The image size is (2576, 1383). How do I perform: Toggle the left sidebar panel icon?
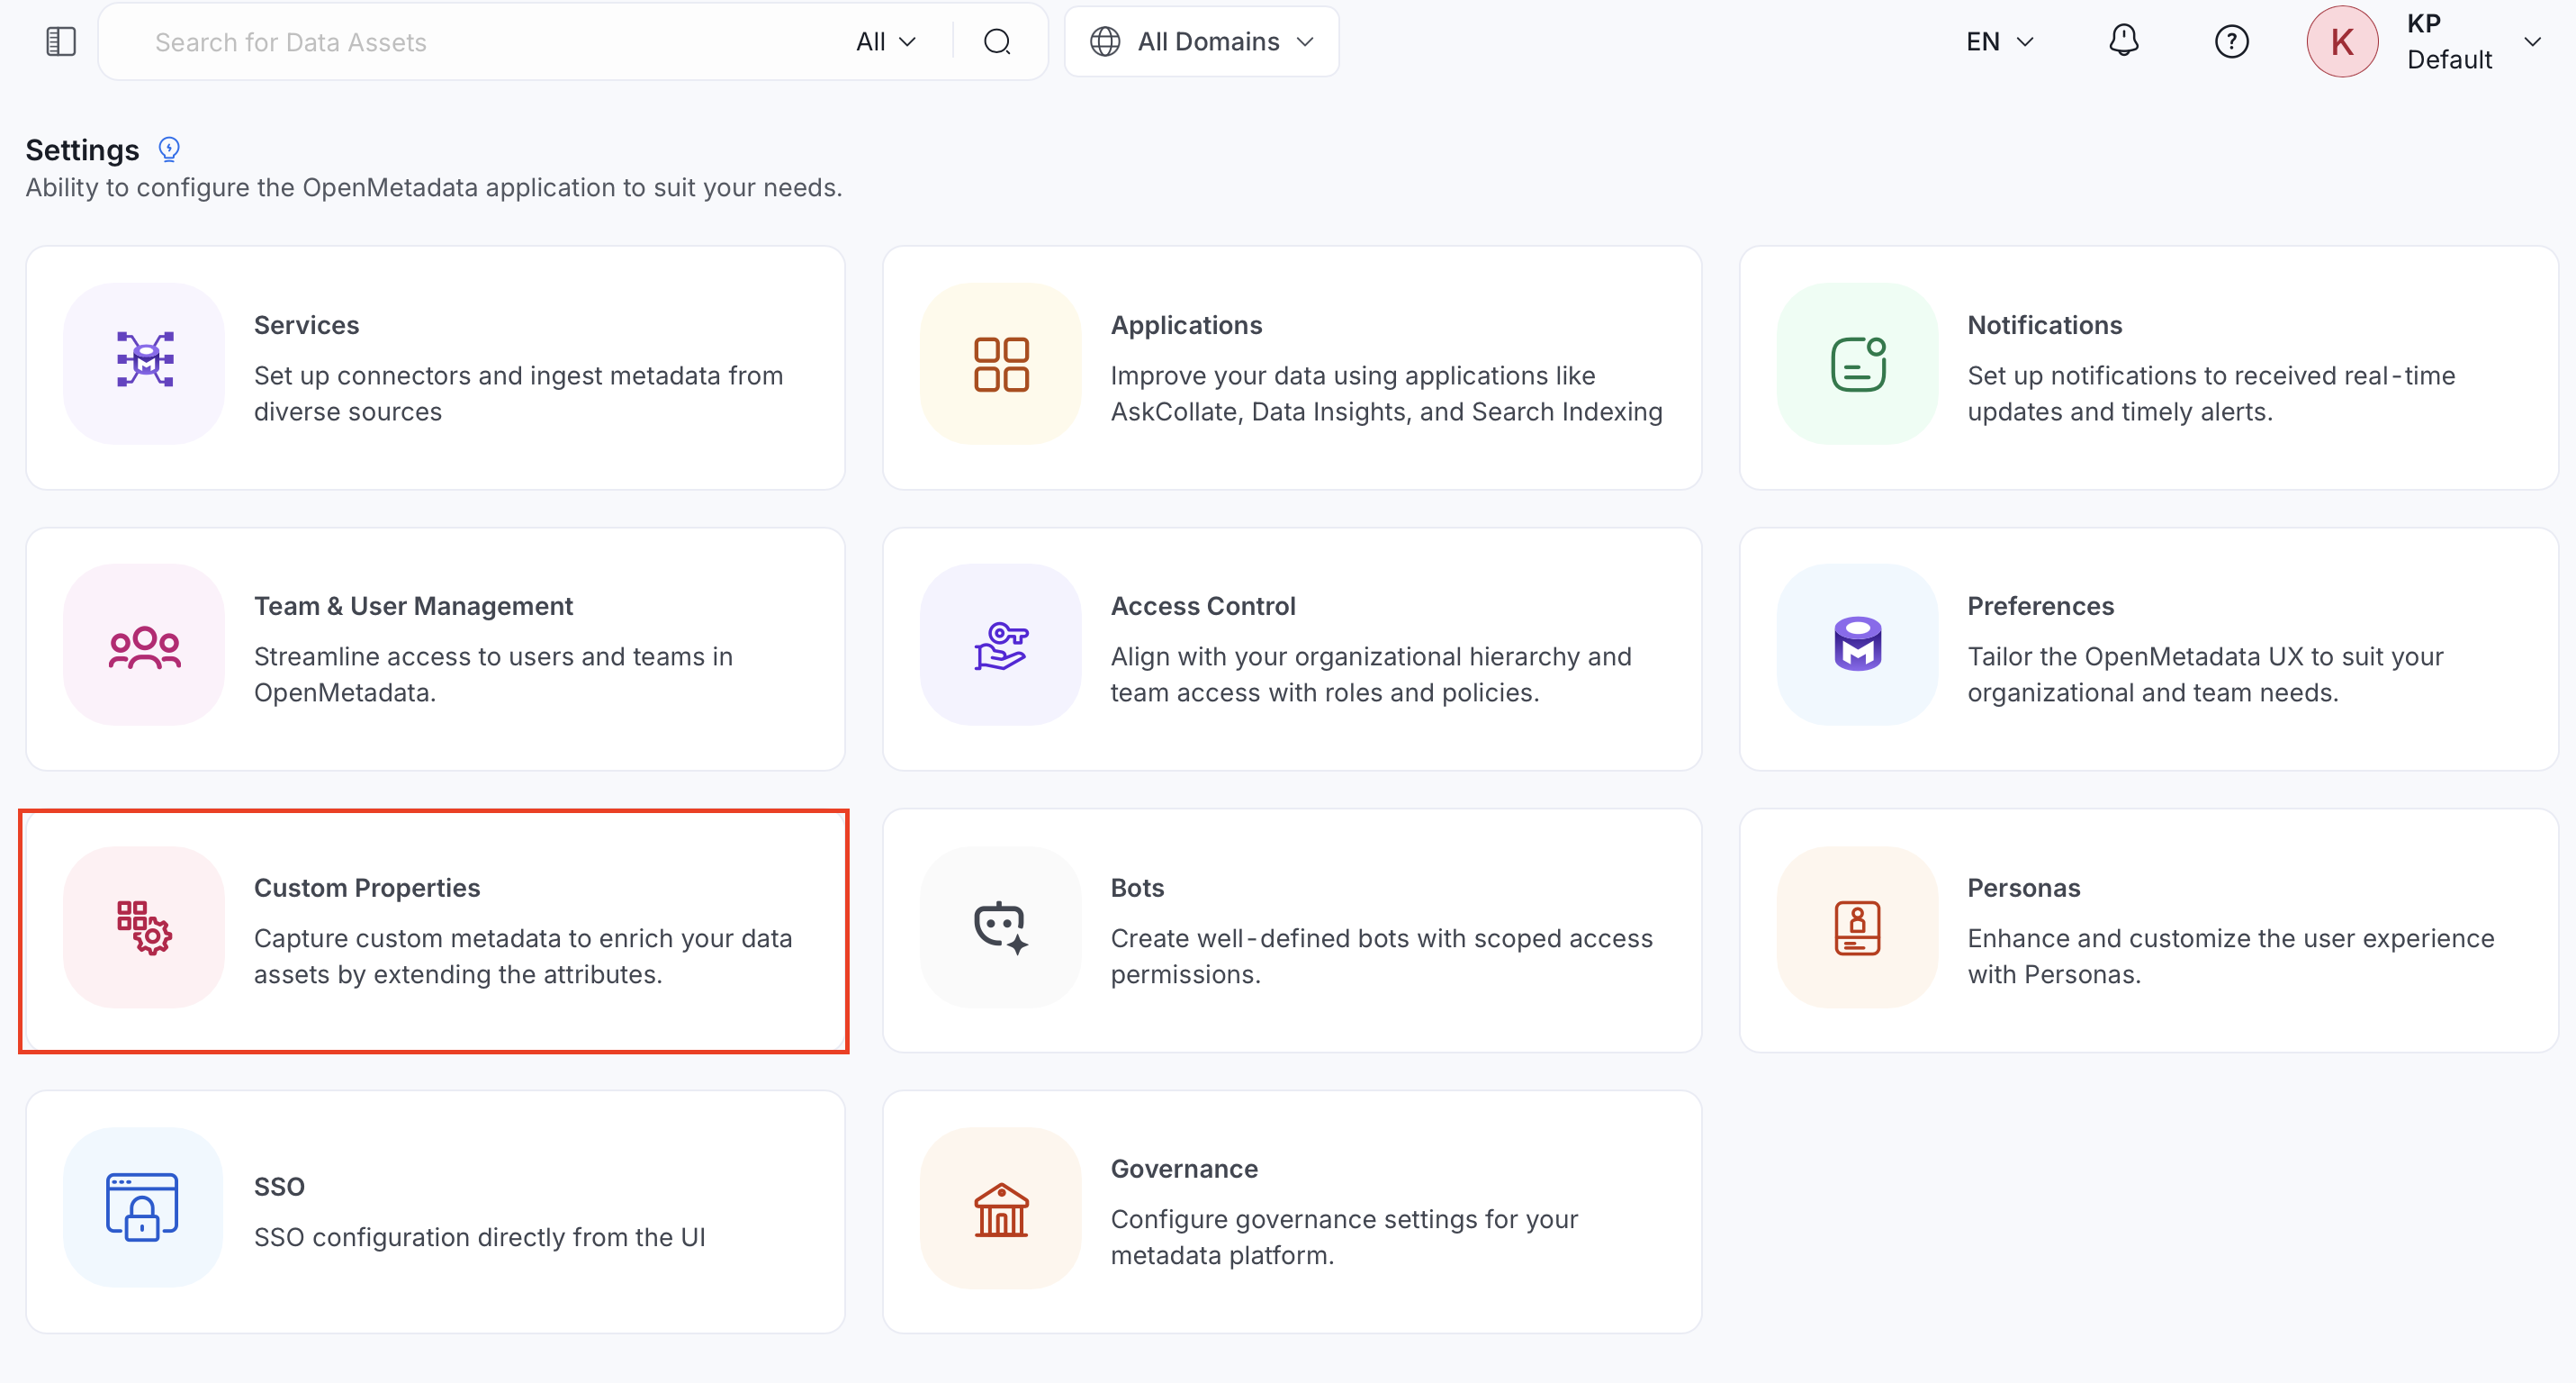(61, 41)
